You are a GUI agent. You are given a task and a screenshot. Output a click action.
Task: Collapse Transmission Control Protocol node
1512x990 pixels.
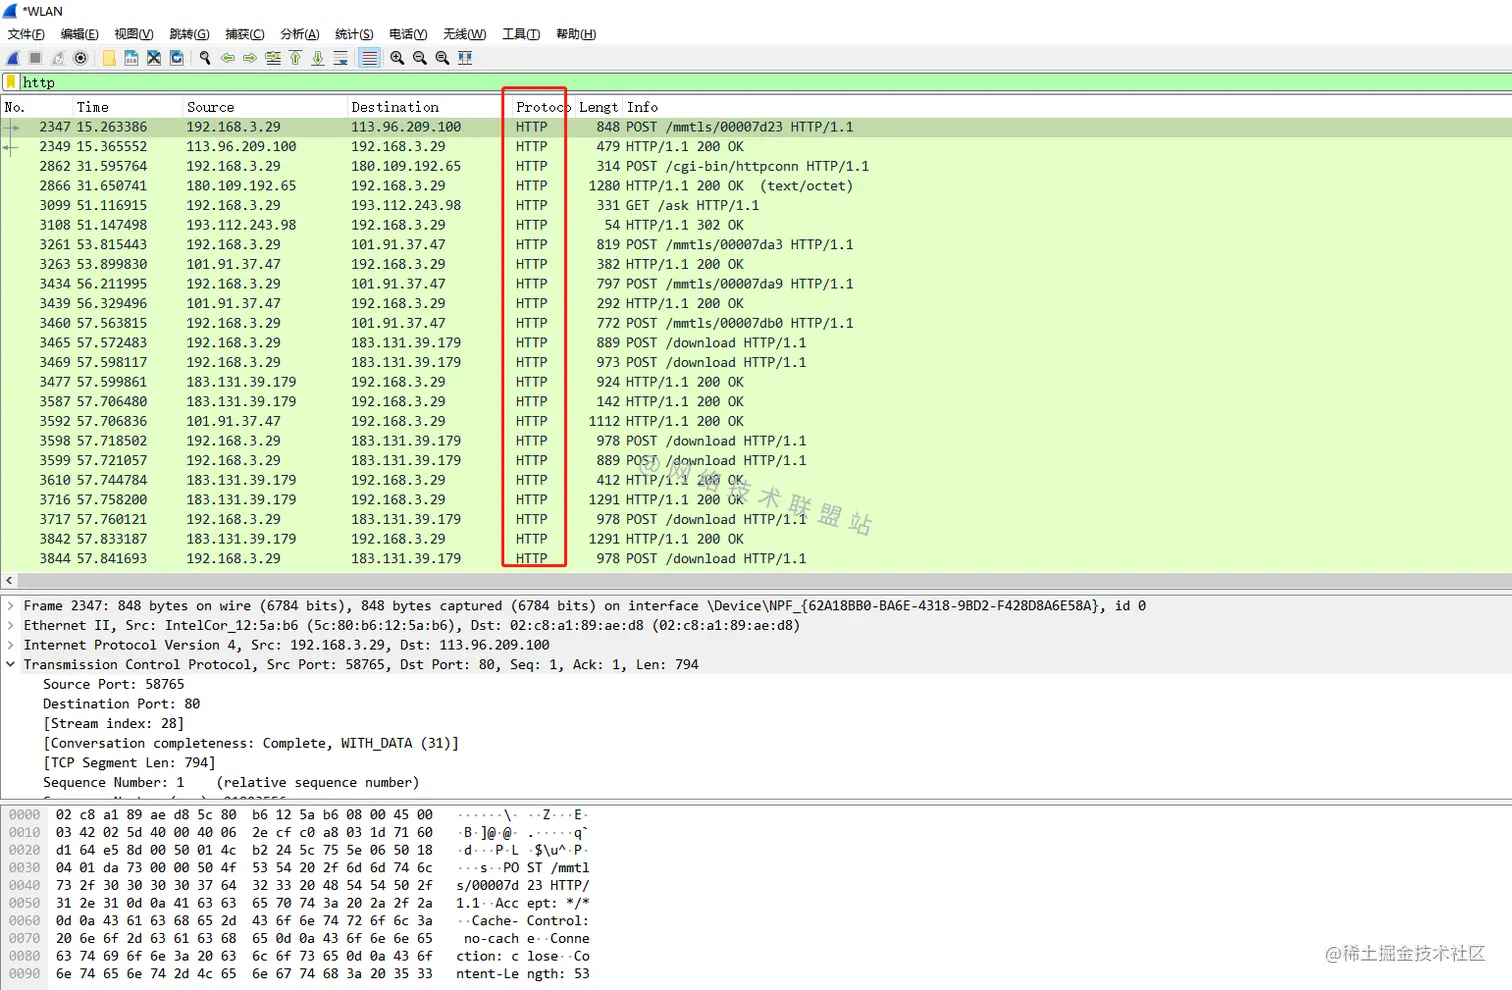pyautogui.click(x=10, y=665)
